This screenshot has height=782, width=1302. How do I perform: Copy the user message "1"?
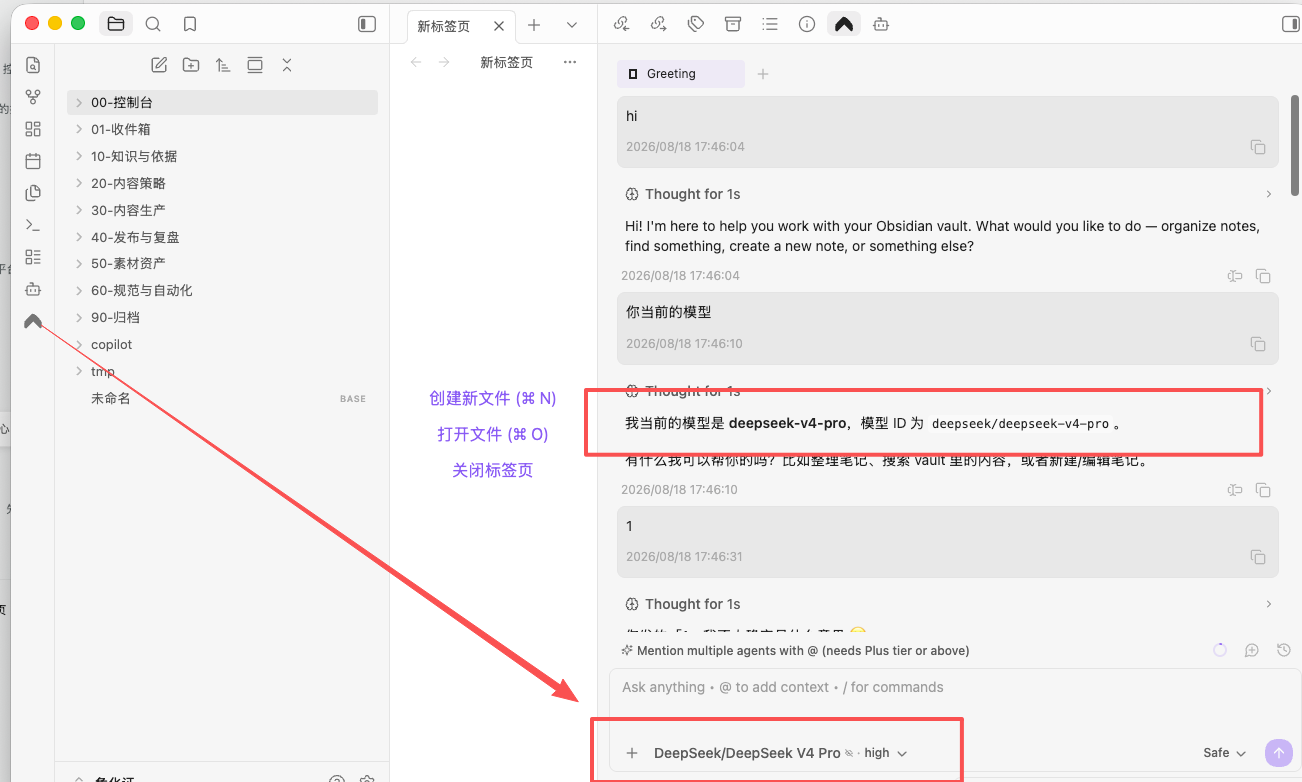click(1258, 557)
